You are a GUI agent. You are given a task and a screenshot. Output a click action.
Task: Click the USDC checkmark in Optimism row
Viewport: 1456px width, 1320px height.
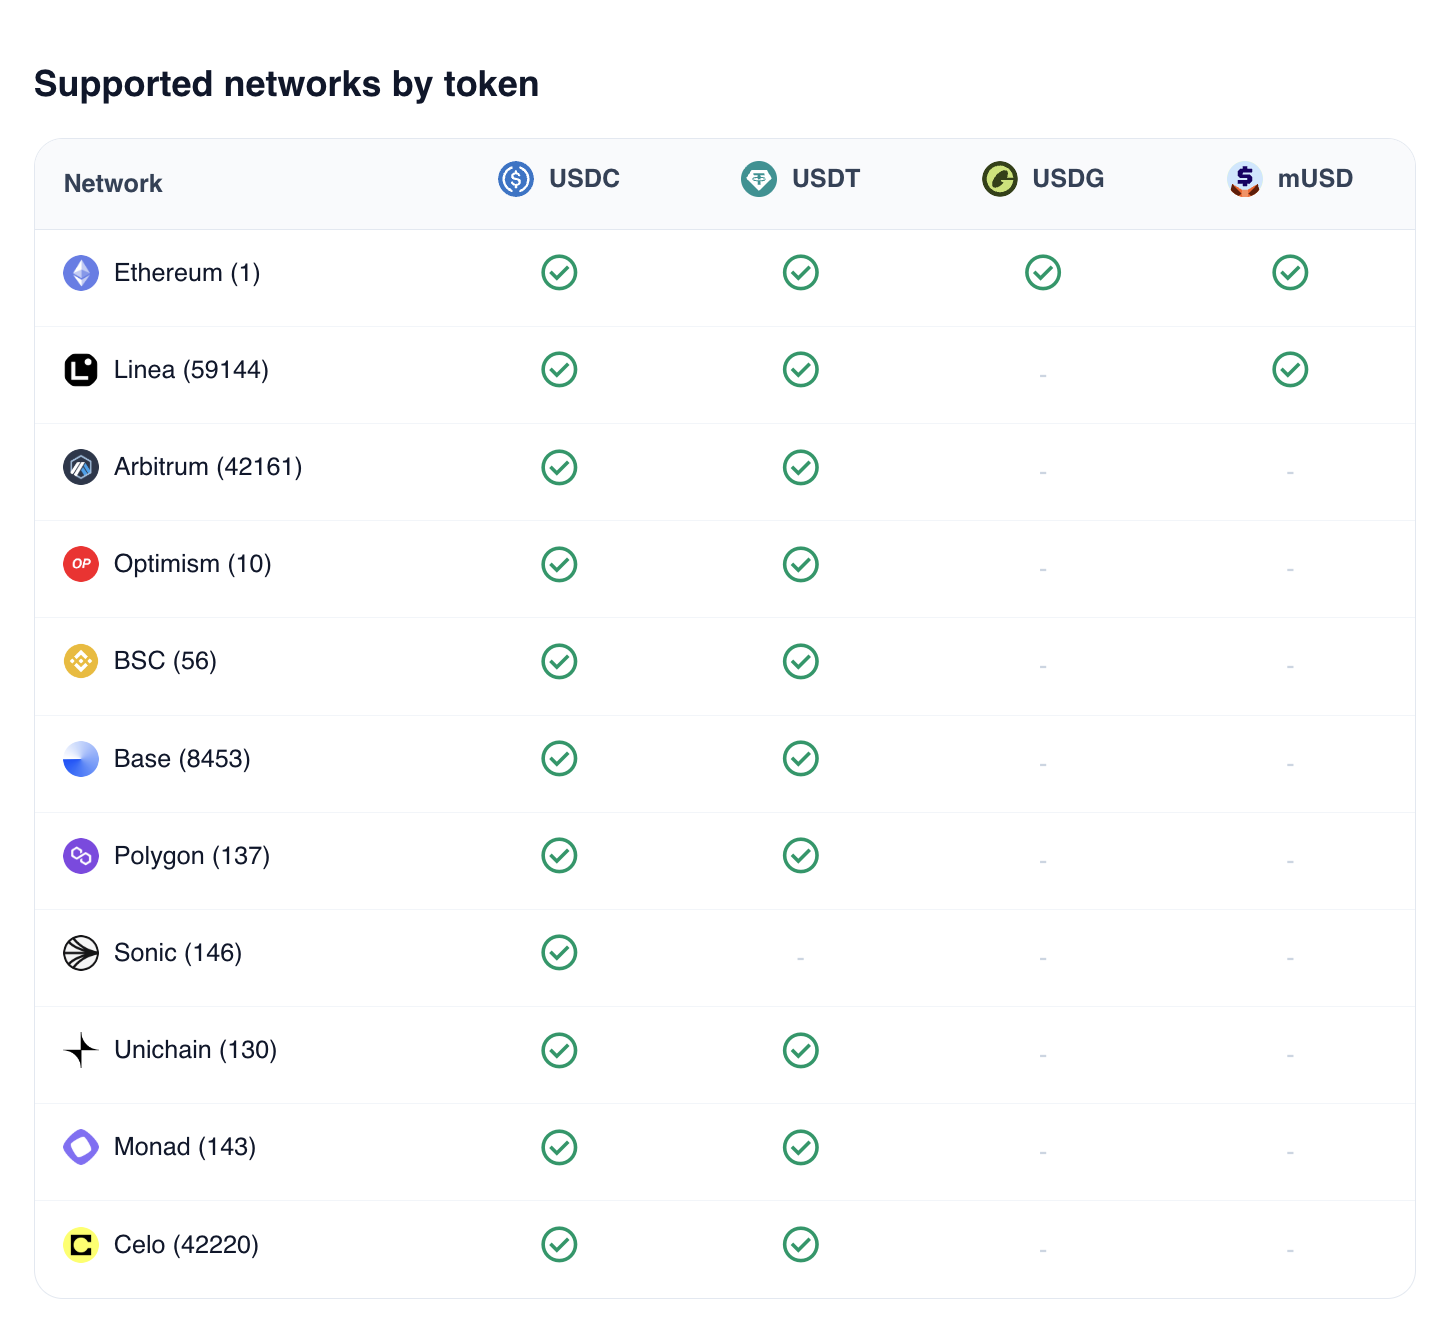coord(559,564)
